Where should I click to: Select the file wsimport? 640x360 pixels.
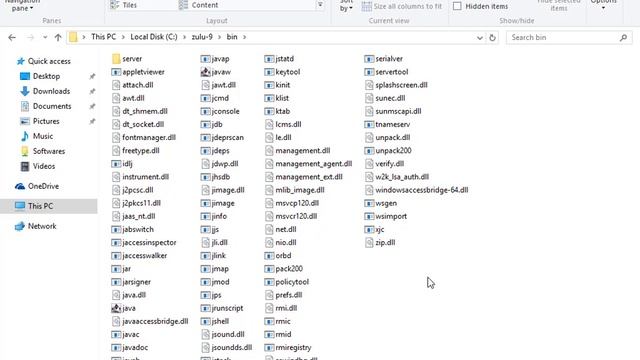point(386,216)
